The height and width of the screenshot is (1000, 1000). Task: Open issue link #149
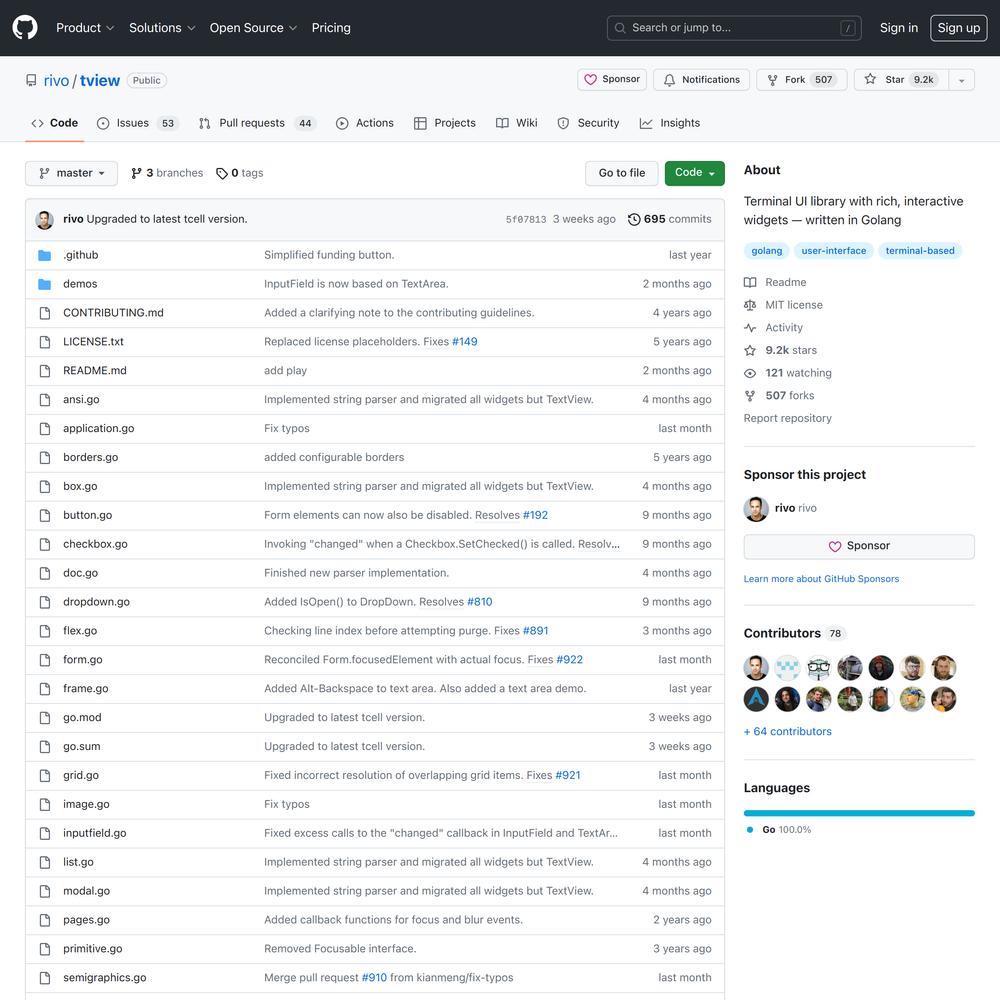point(464,342)
